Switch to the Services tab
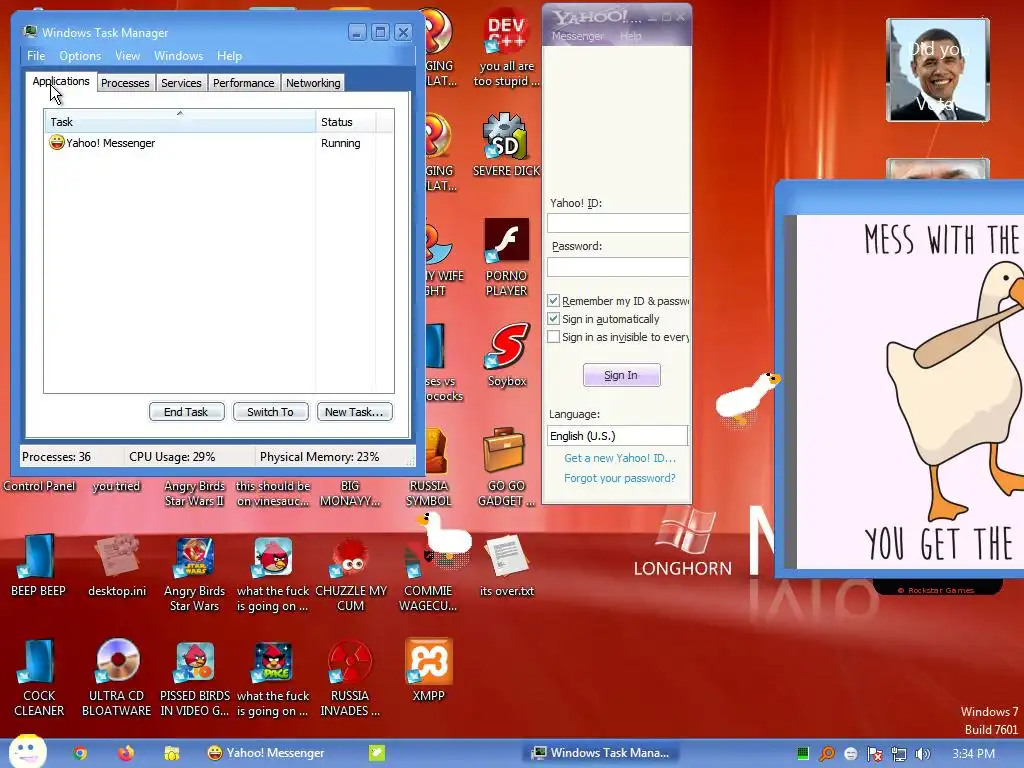The width and height of the screenshot is (1024, 768). (x=181, y=83)
